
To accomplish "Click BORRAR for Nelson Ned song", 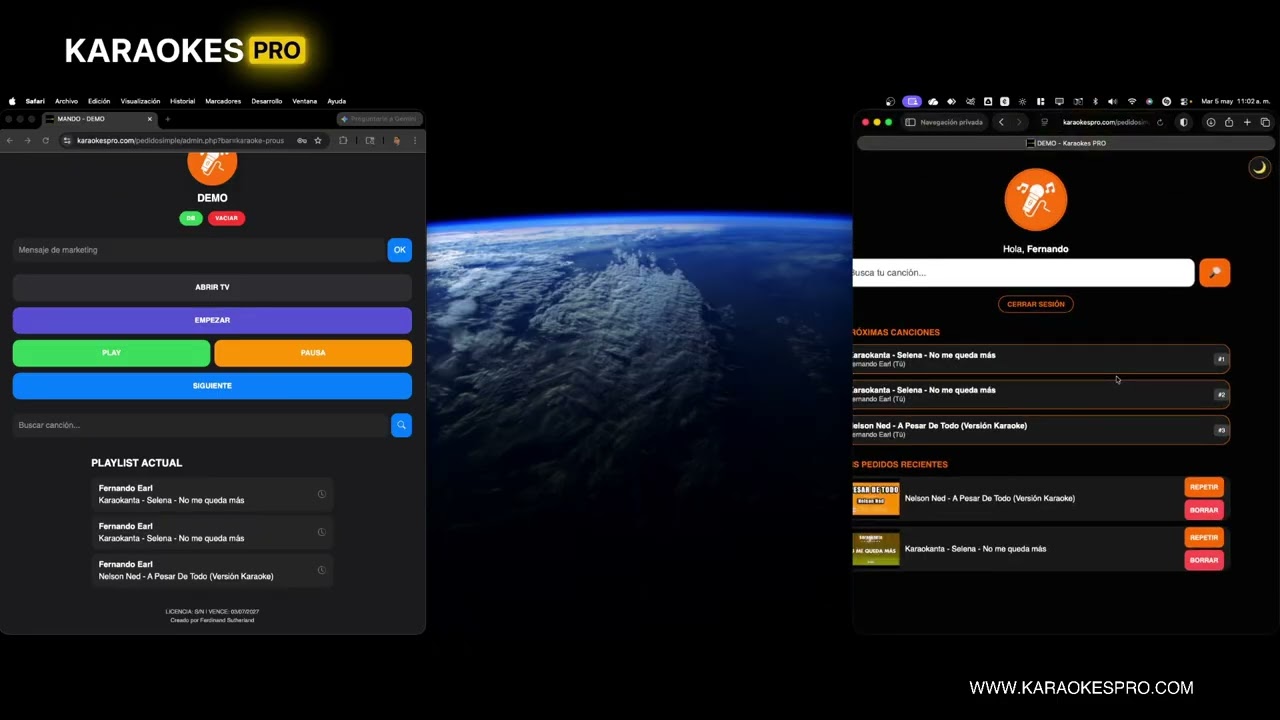I will (x=1204, y=510).
